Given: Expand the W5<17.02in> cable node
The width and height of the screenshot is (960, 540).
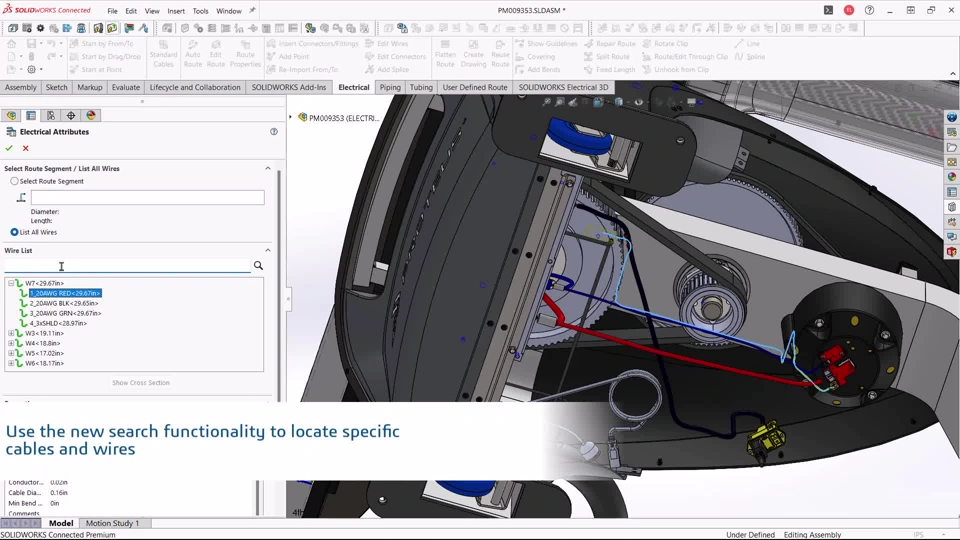Looking at the screenshot, I should (x=11, y=353).
